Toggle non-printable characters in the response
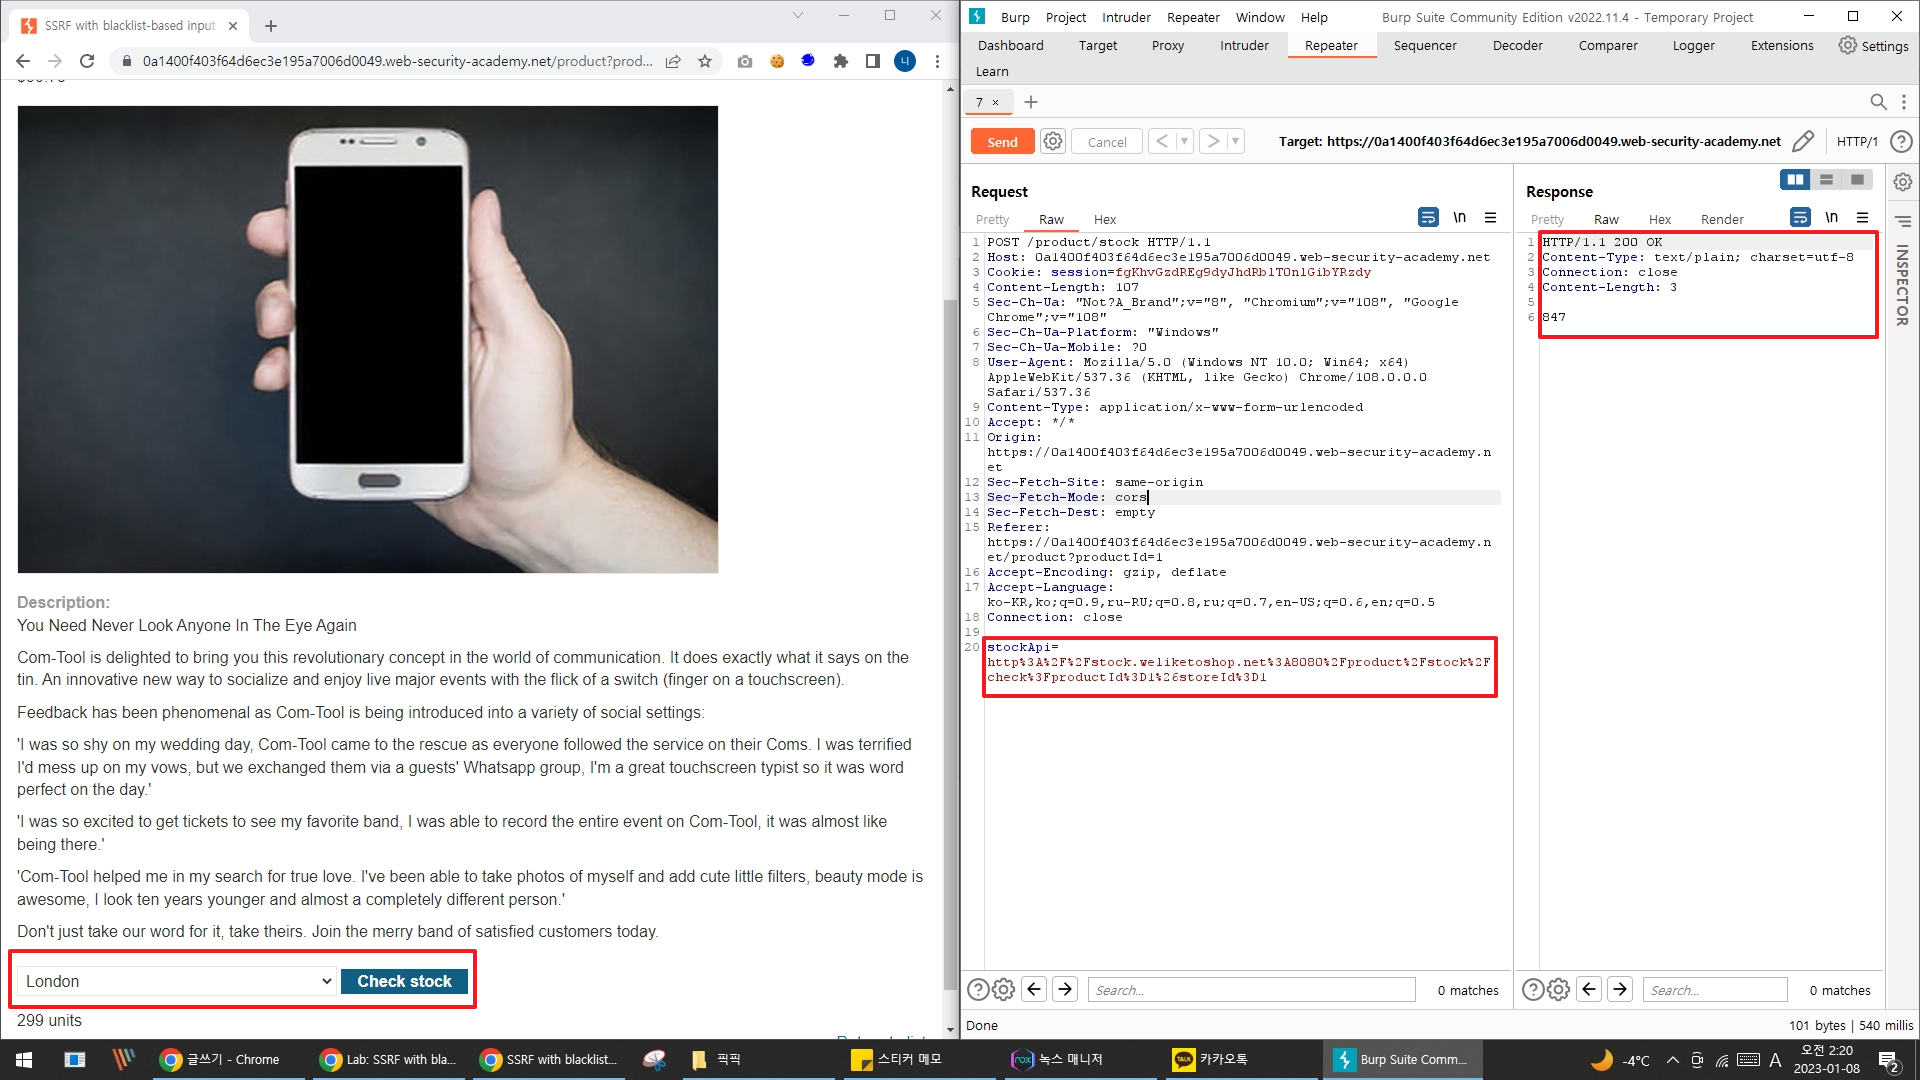The width and height of the screenshot is (1920, 1080). tap(1831, 218)
